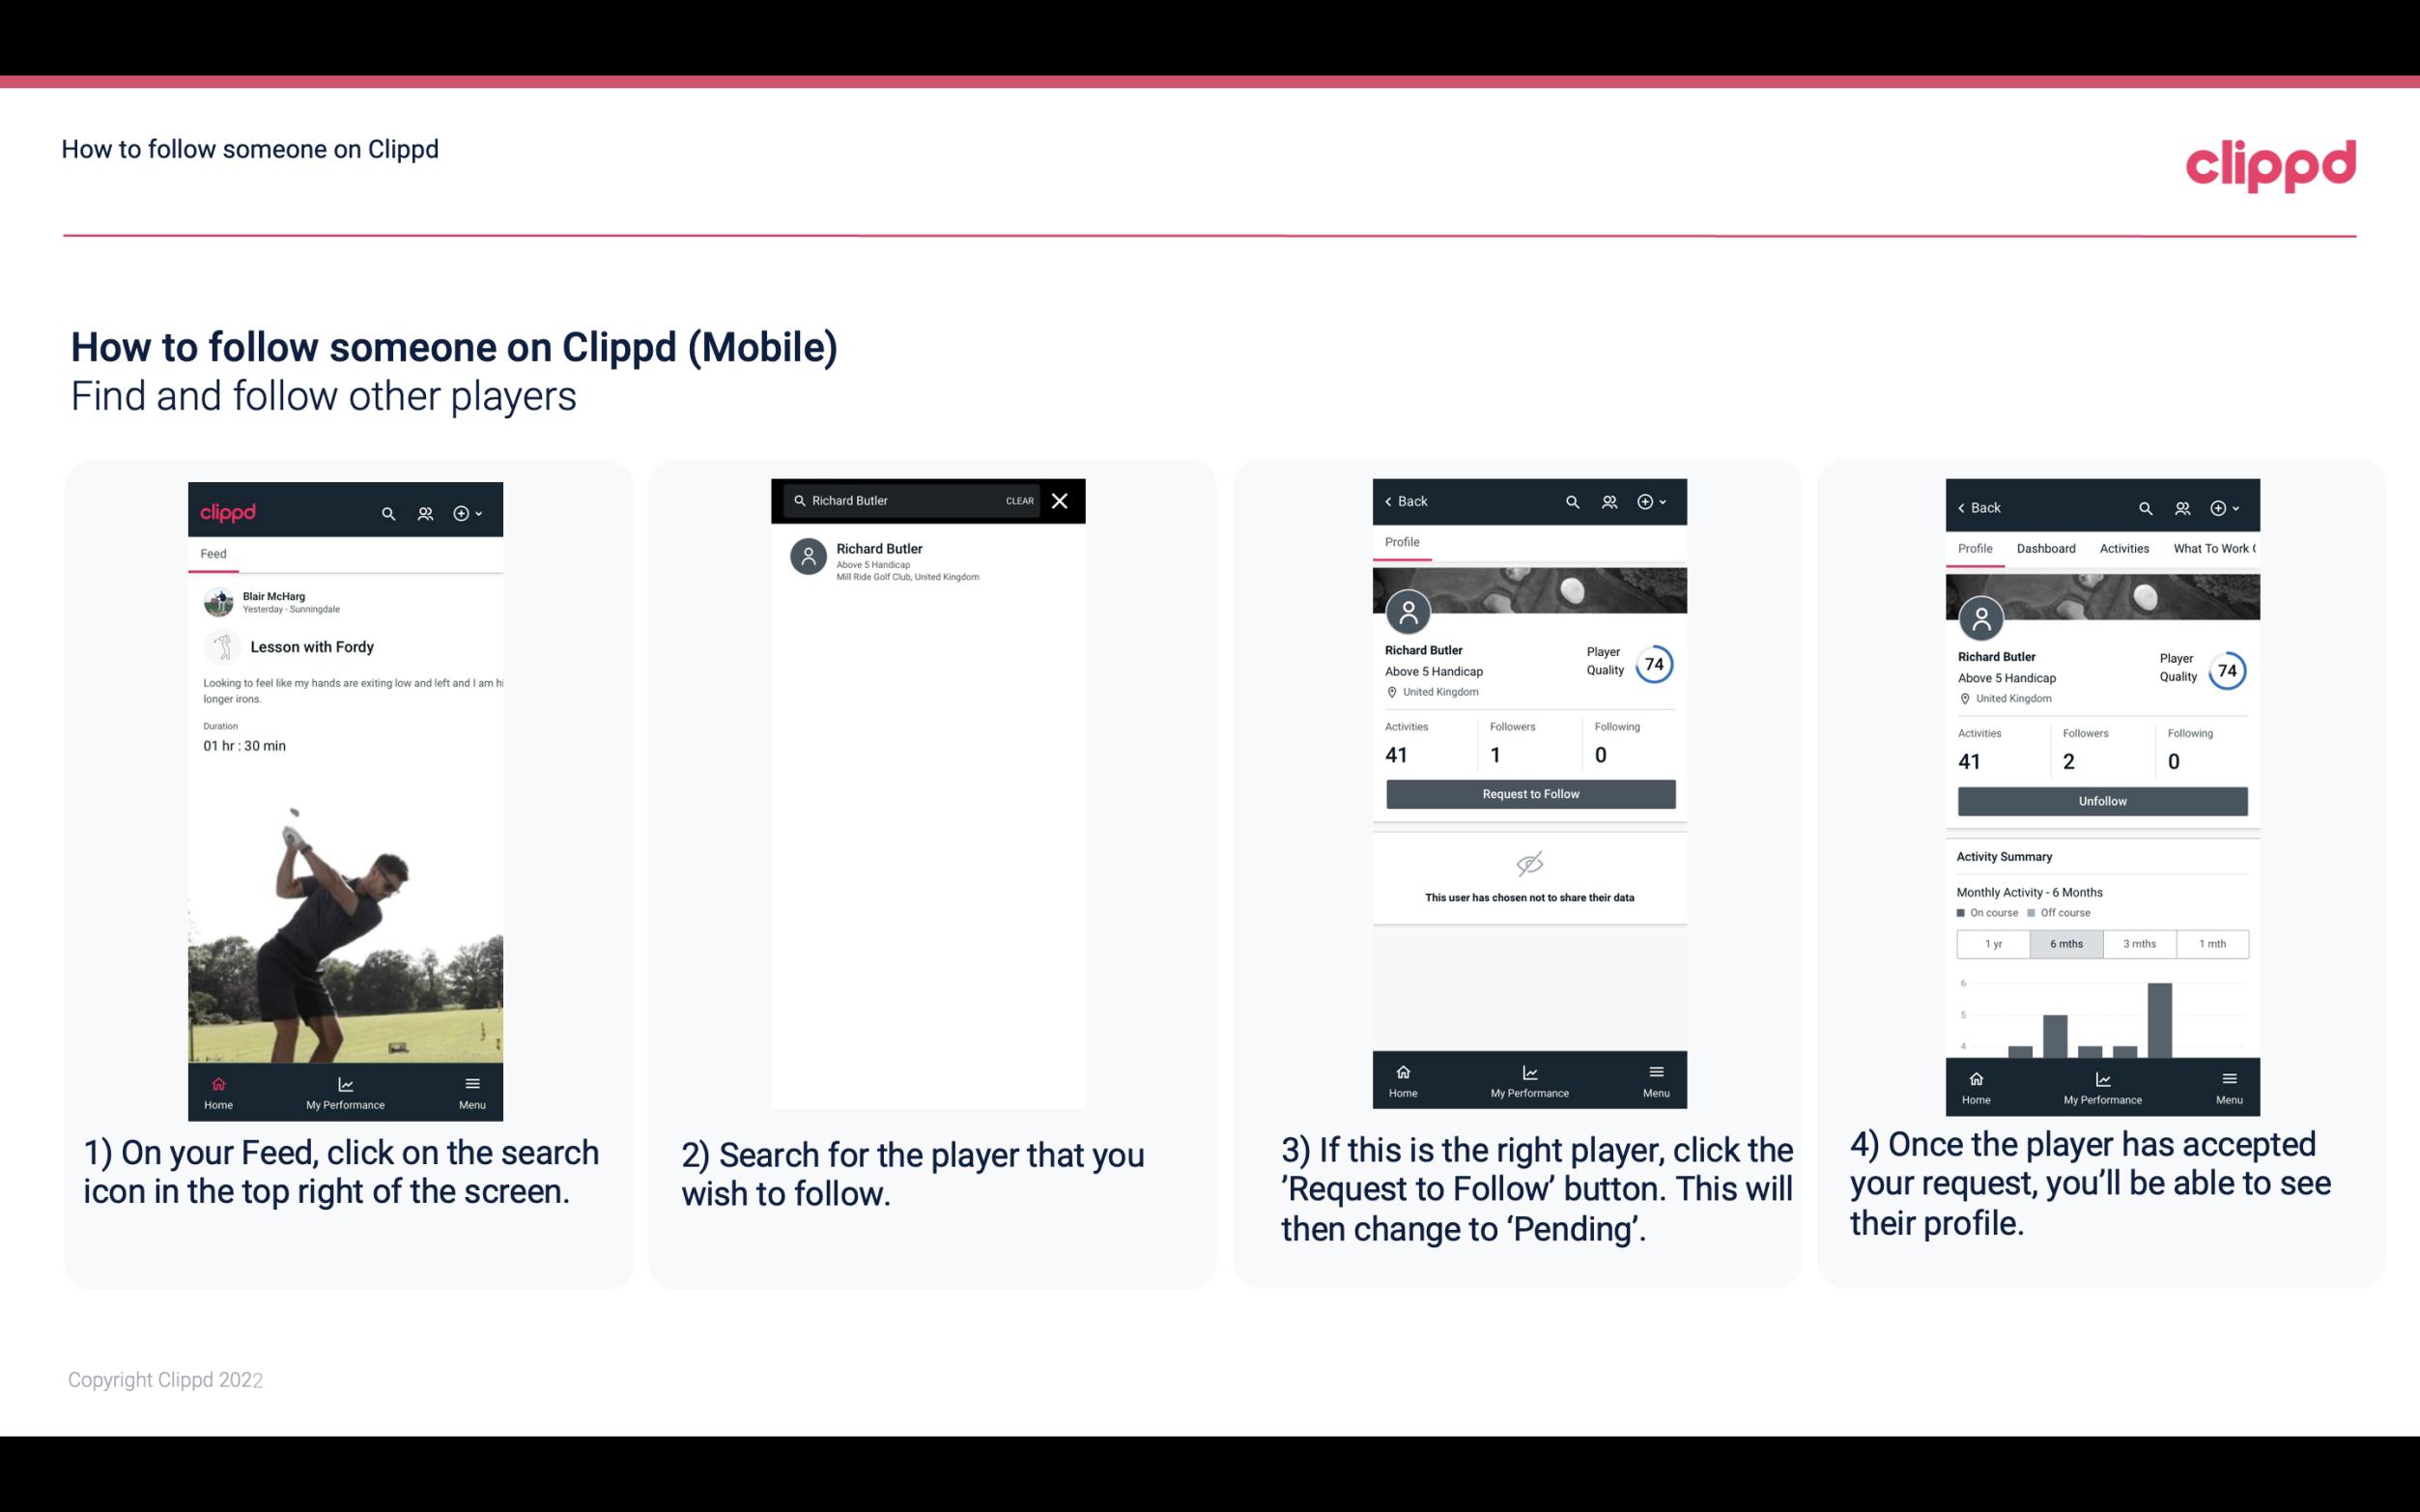The height and width of the screenshot is (1512, 2420).
Task: Click the Back arrow on profile screen
Action: point(1391,499)
